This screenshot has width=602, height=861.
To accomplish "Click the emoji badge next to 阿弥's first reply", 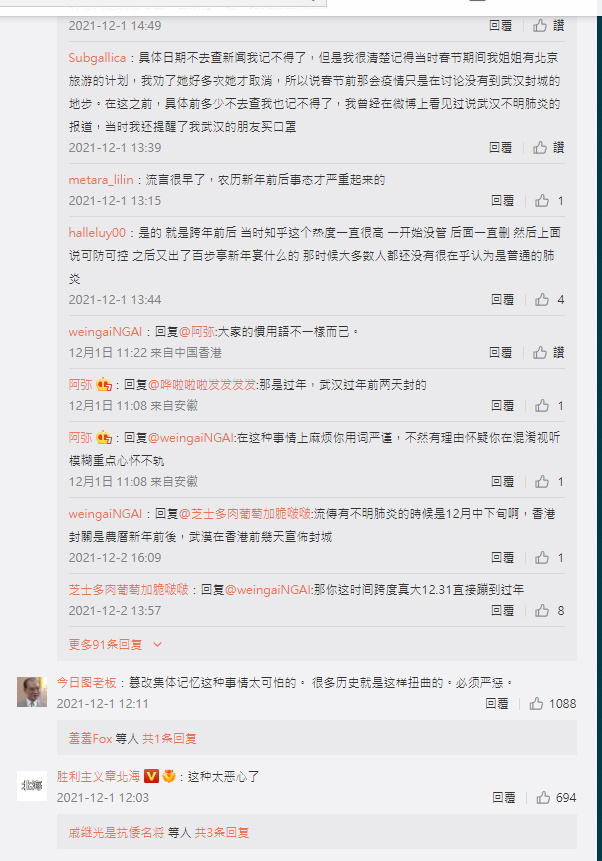I will pos(104,384).
